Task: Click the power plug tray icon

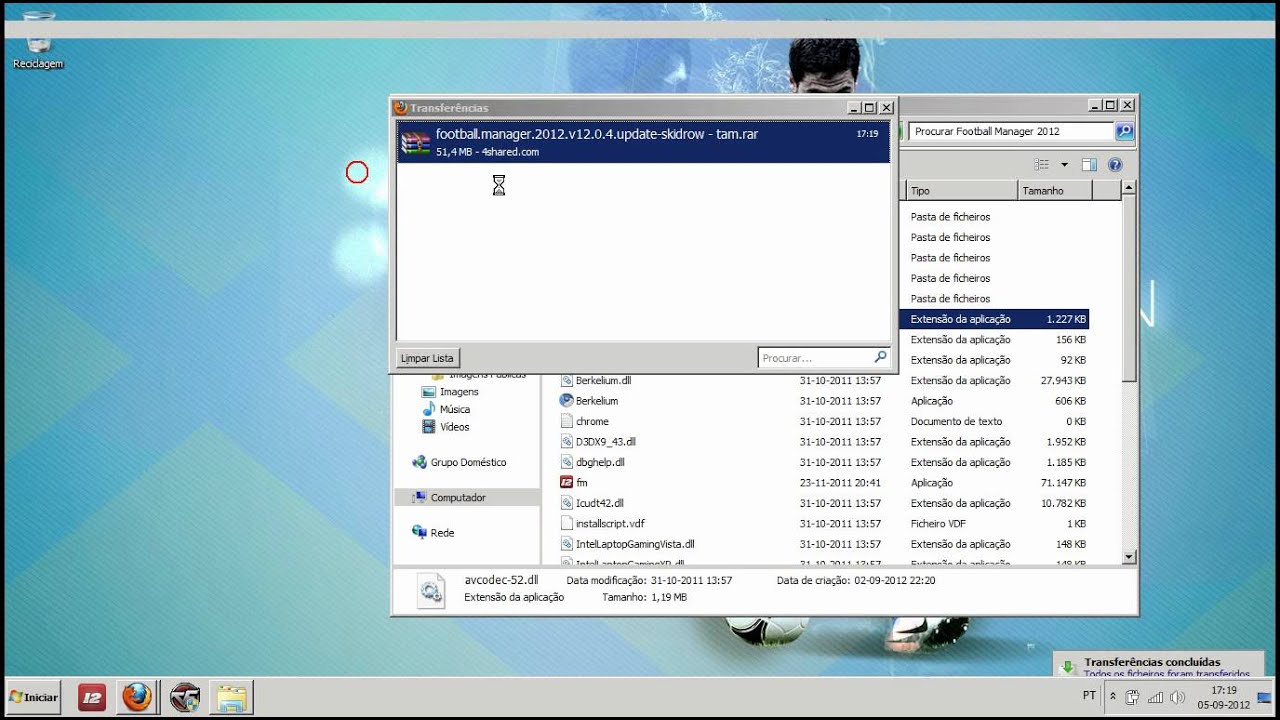Action: coord(1133,697)
